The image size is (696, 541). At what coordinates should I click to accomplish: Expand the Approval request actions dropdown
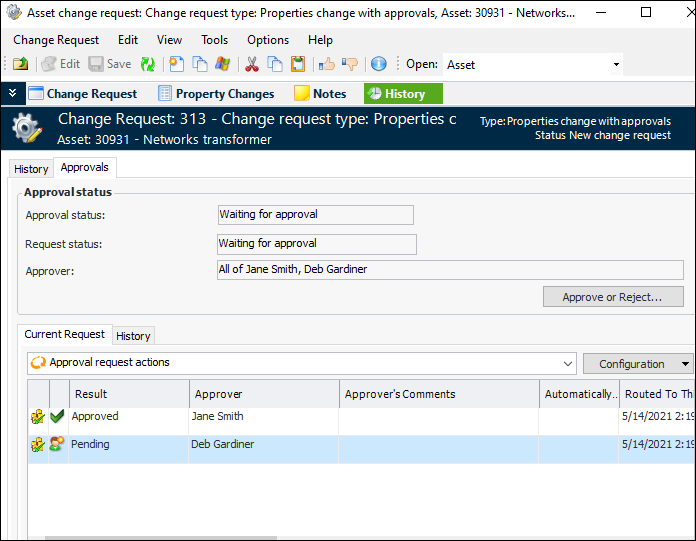[x=568, y=363]
